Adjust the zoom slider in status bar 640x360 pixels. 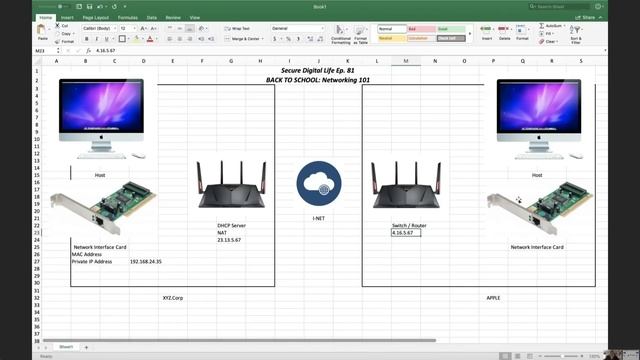click(562, 356)
